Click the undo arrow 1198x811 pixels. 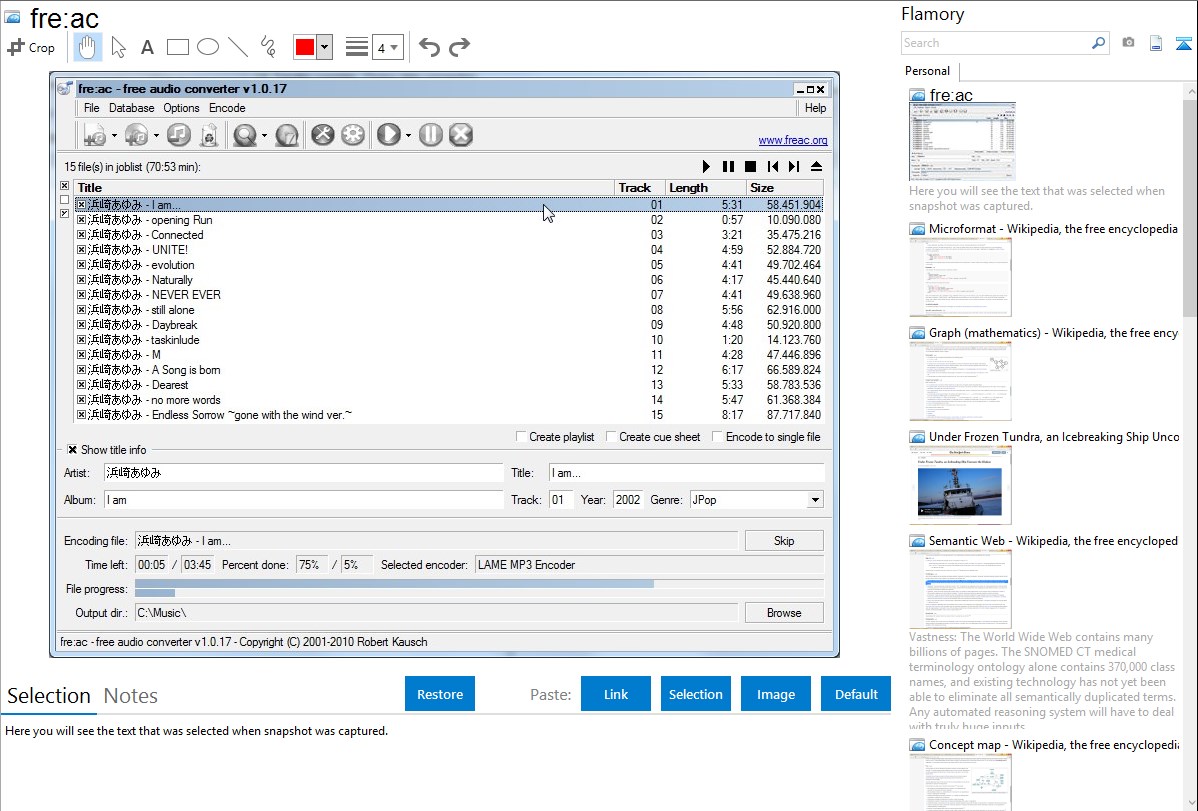pos(429,47)
